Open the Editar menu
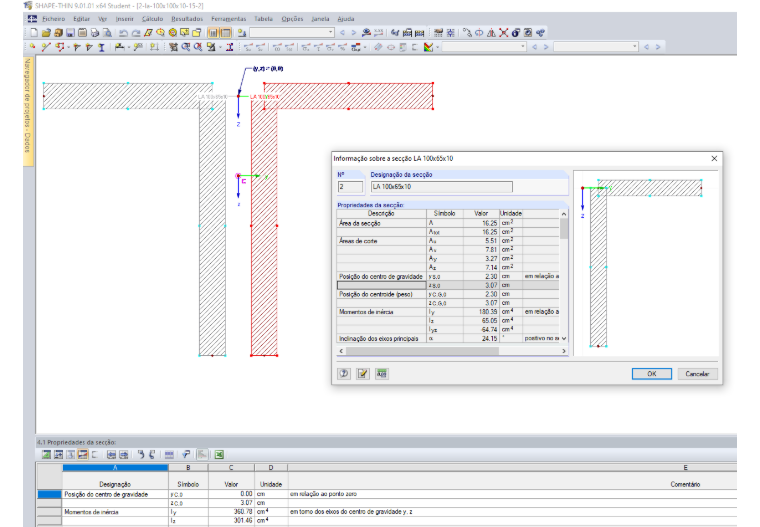Screen dimensions: 760x527 point(81,19)
